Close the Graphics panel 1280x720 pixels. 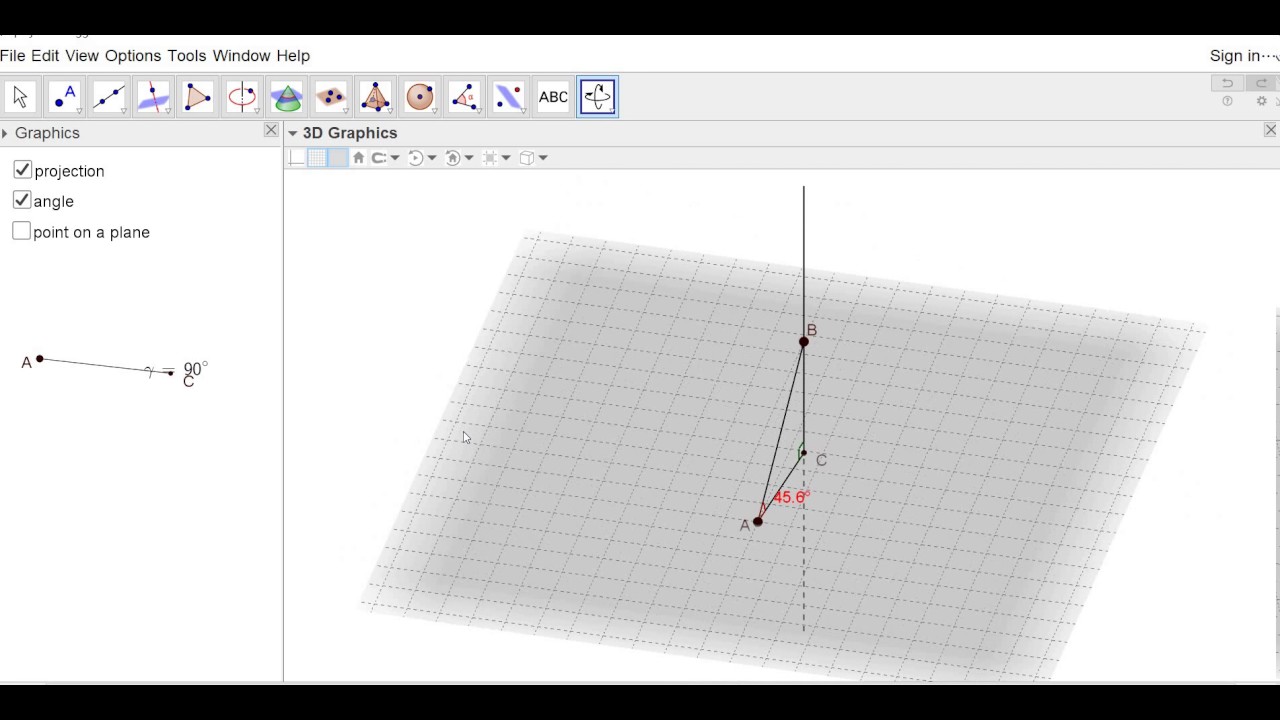click(271, 131)
